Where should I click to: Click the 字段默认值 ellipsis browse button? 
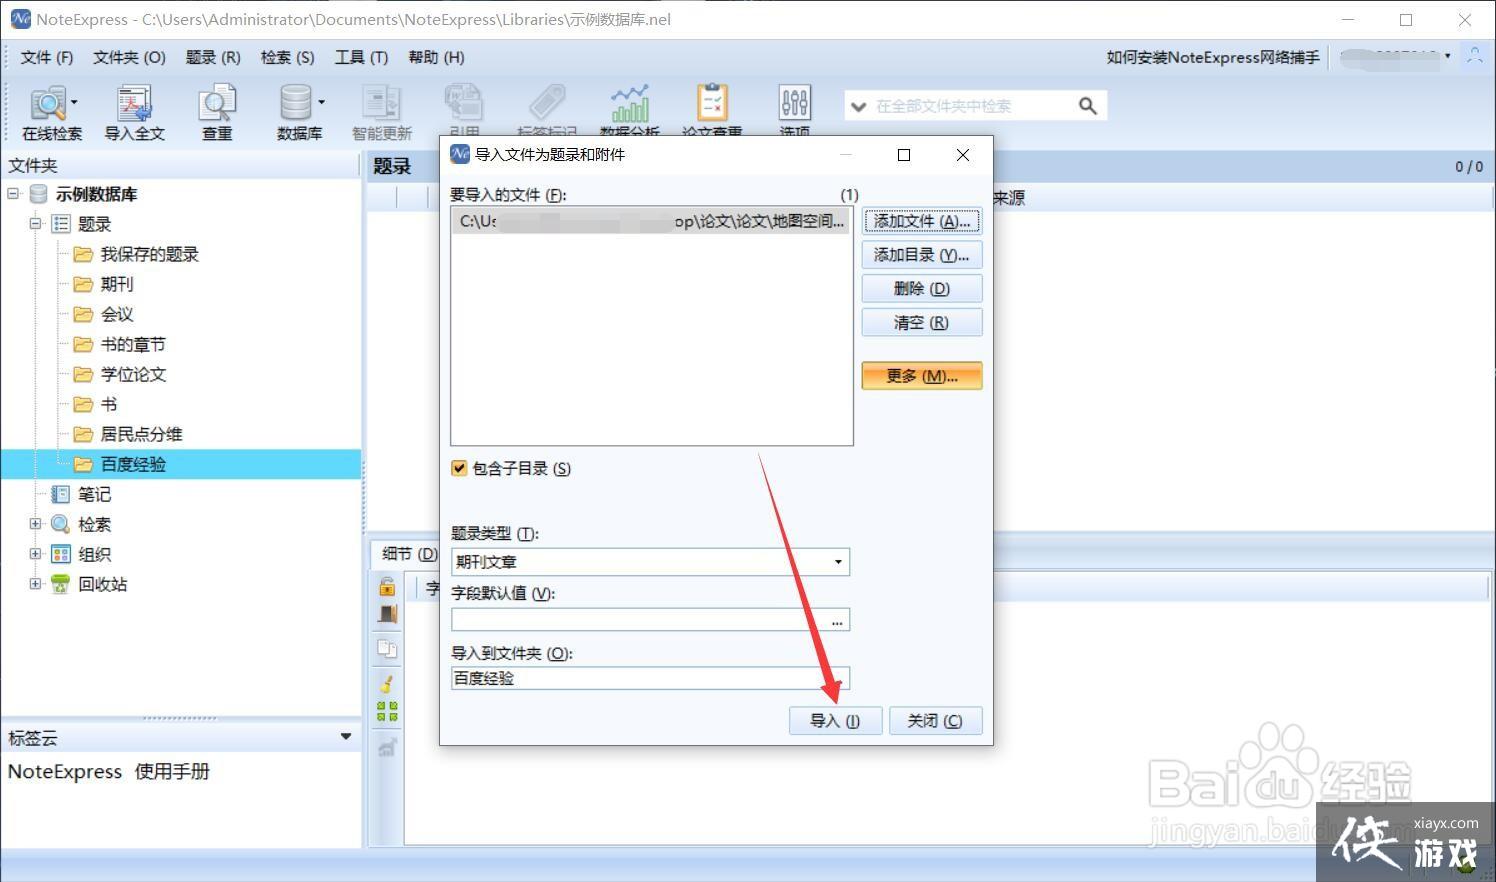tap(837, 620)
